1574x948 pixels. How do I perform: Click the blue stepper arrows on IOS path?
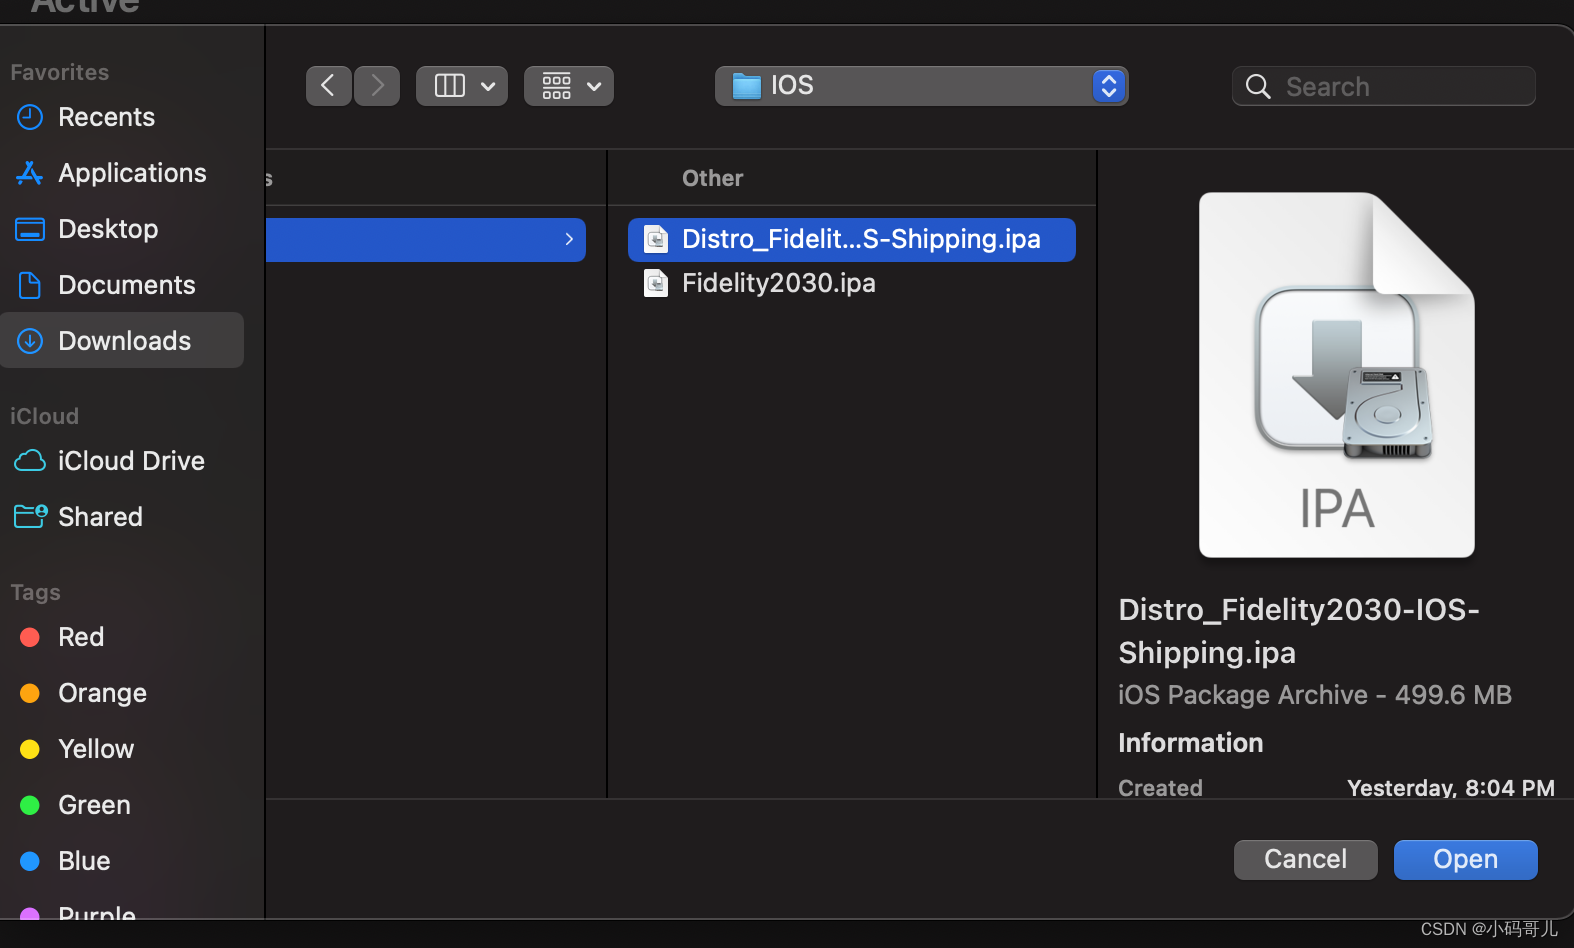click(1108, 86)
